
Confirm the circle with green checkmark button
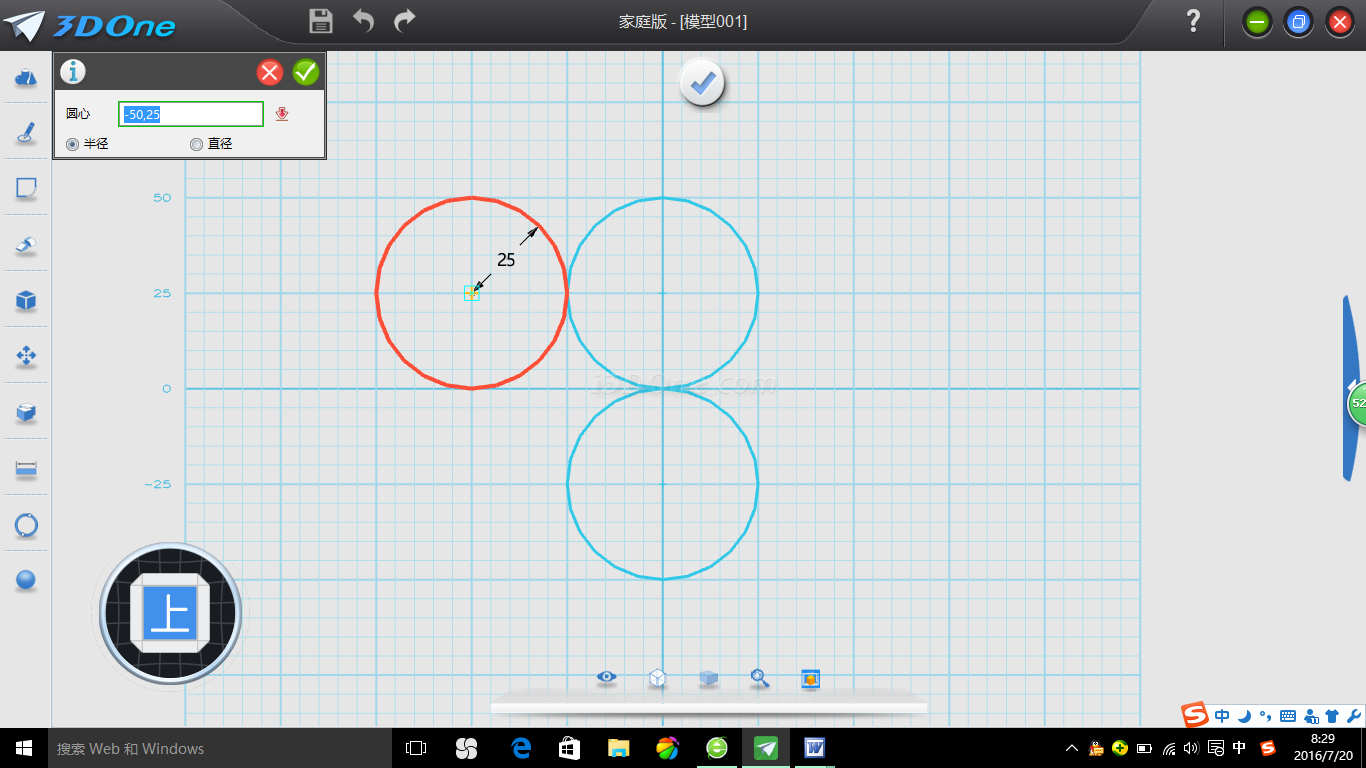[306, 72]
